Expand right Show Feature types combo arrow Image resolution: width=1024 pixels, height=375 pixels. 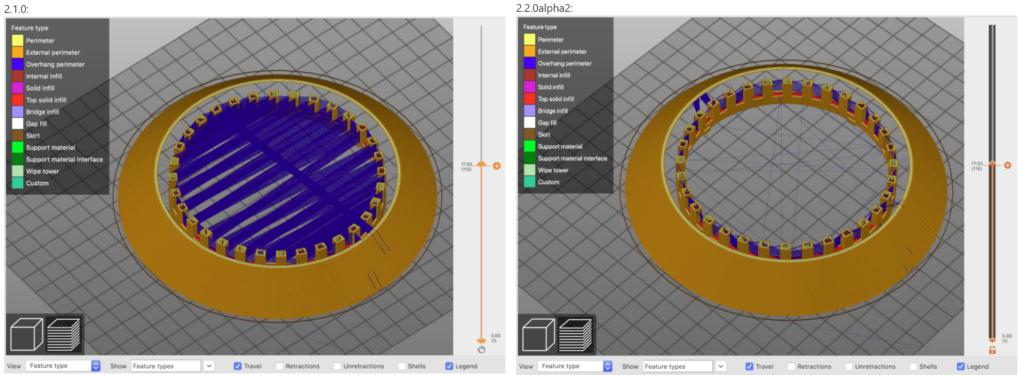point(721,367)
